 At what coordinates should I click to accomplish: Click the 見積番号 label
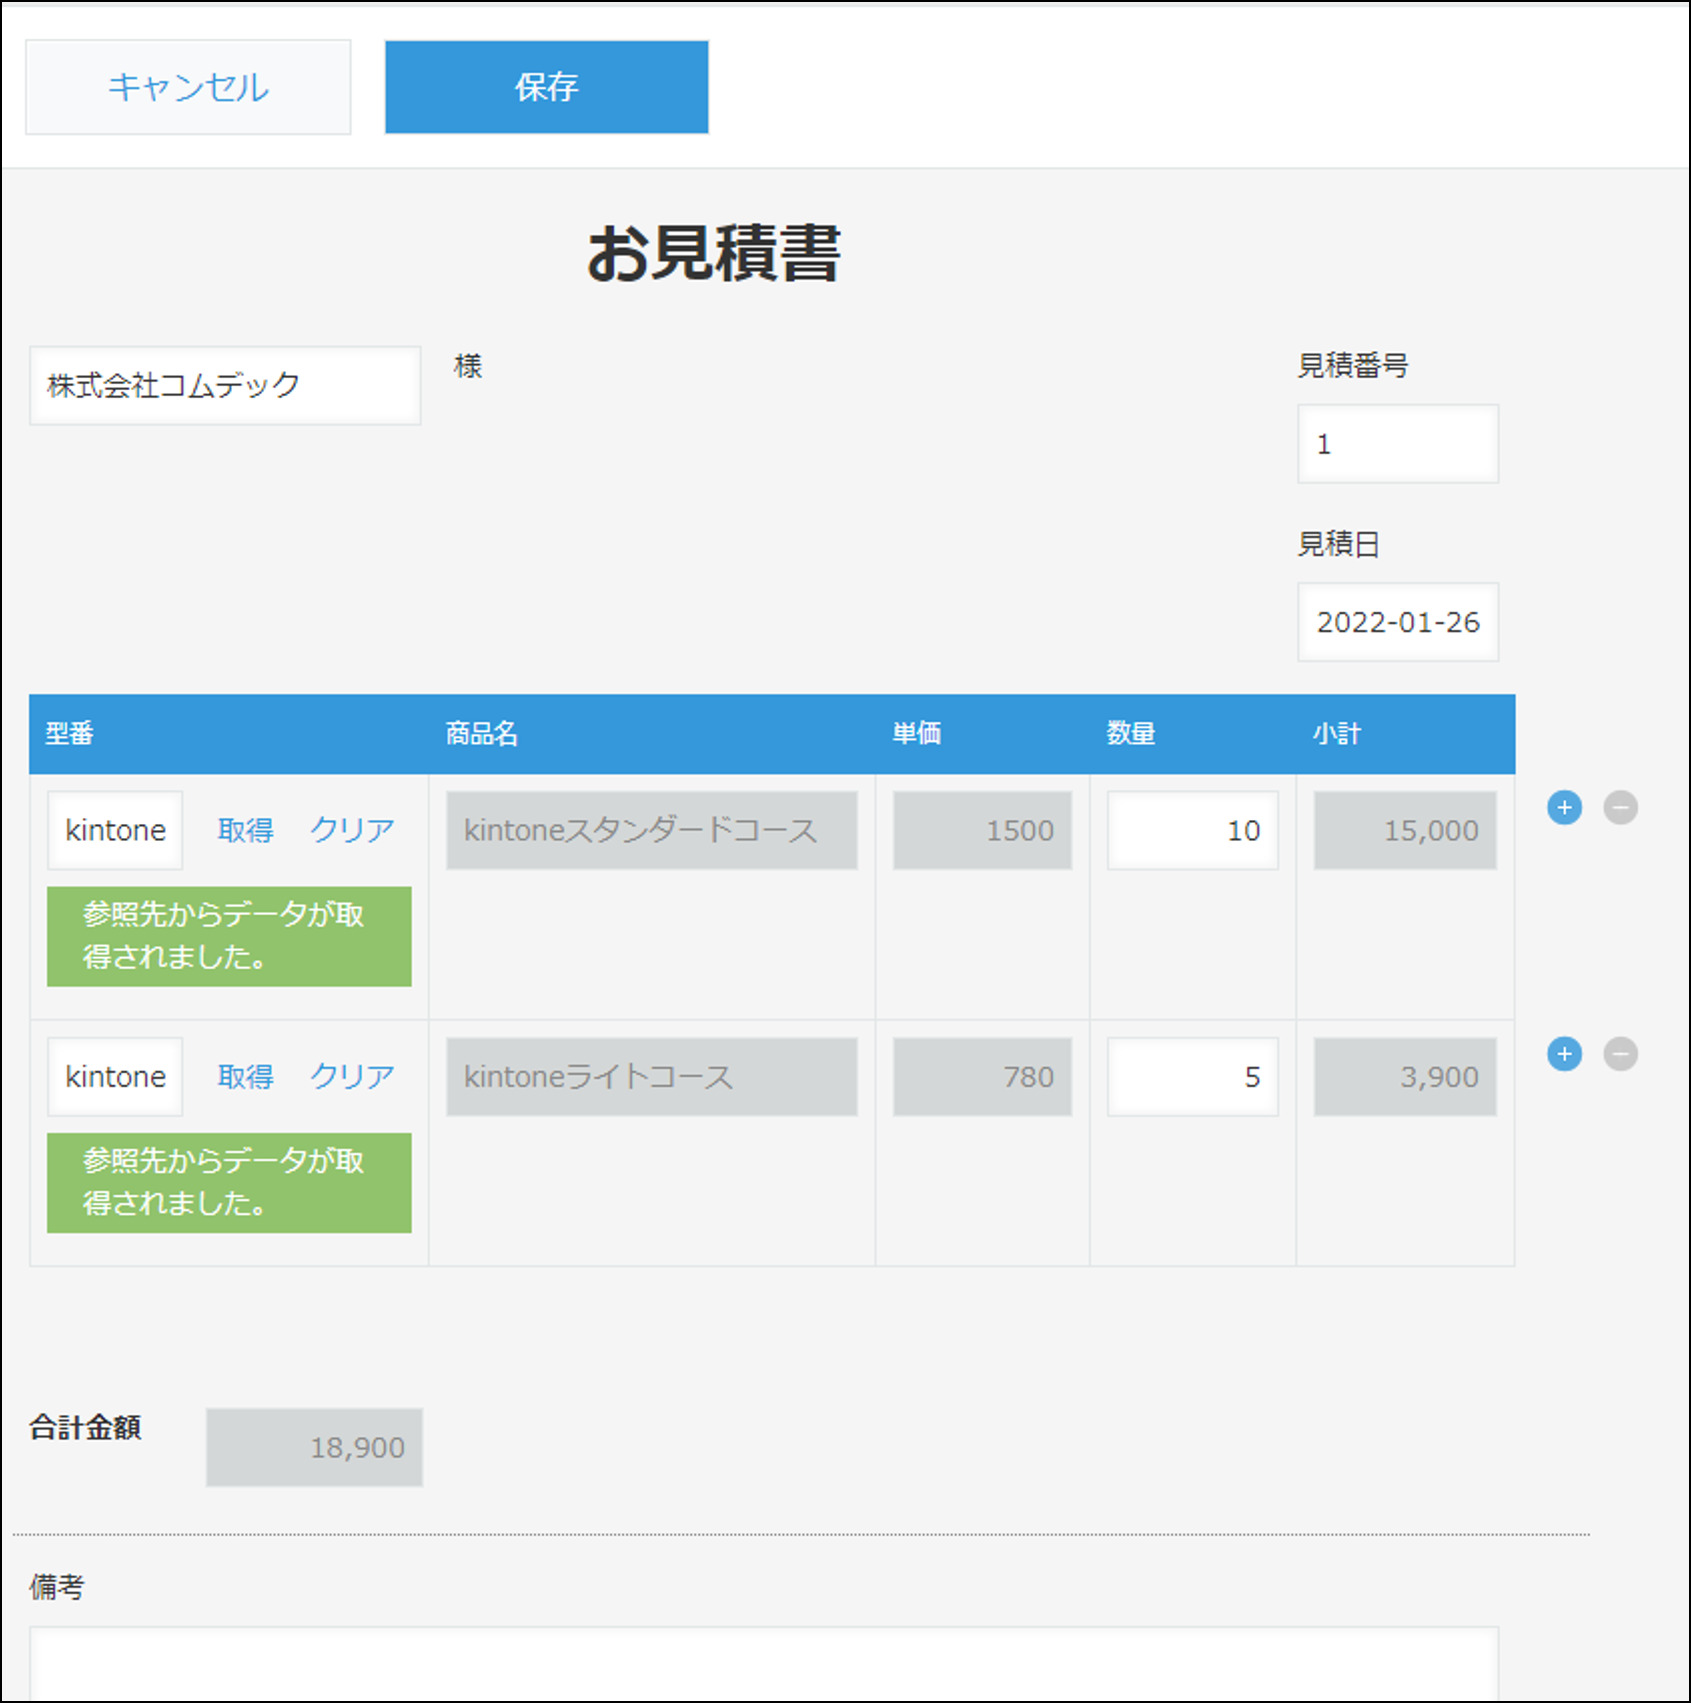[1353, 365]
